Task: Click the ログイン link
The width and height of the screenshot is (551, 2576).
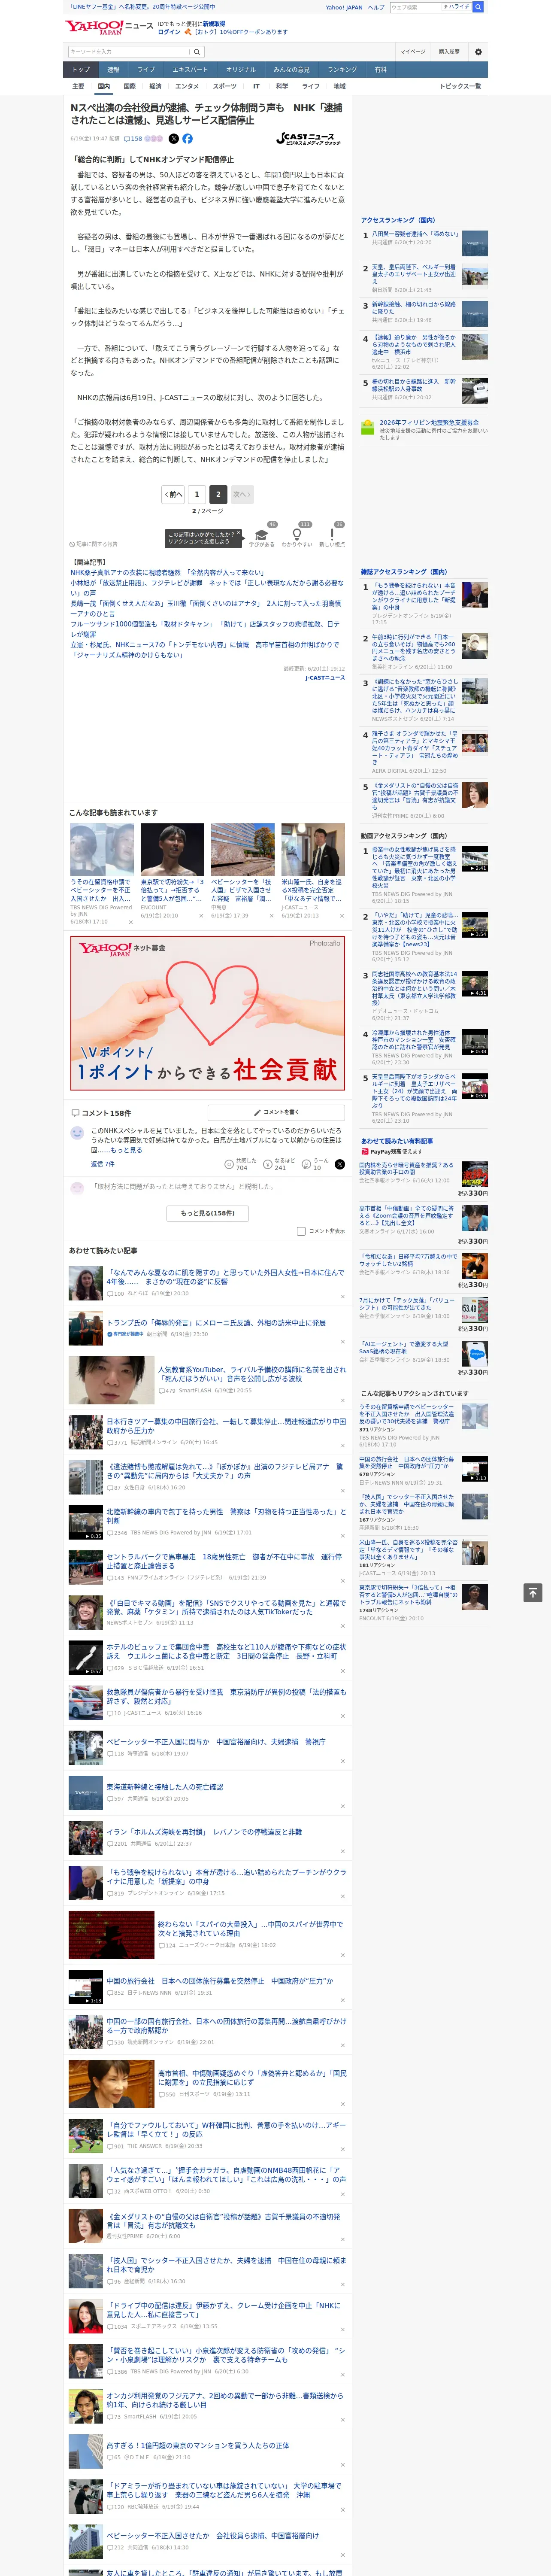Action: 169,32
